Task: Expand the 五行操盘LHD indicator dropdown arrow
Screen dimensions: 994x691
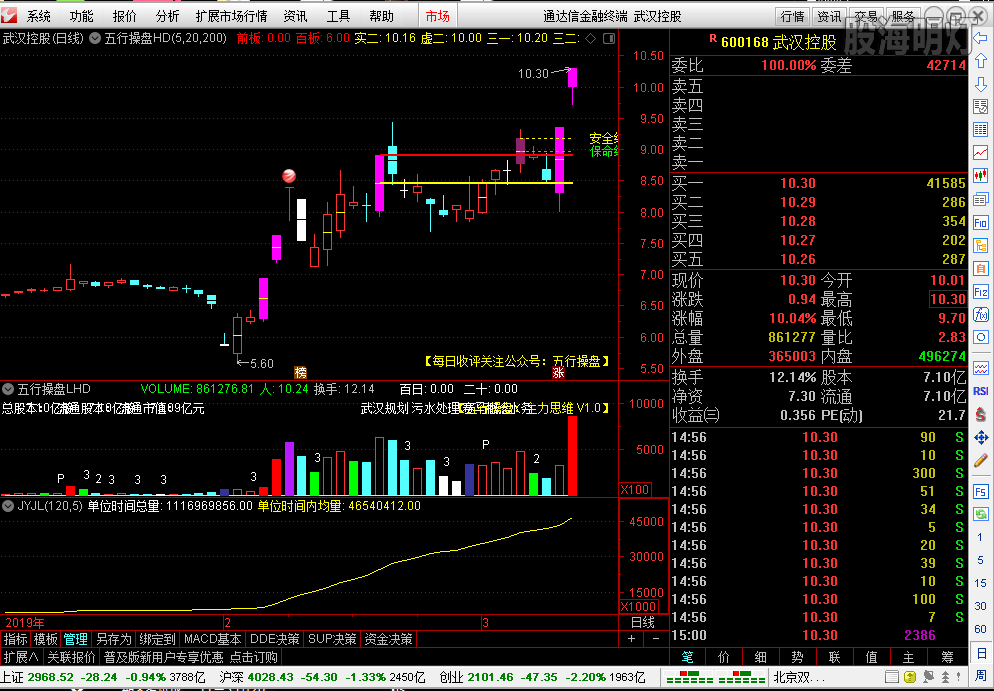Action: tap(8, 389)
